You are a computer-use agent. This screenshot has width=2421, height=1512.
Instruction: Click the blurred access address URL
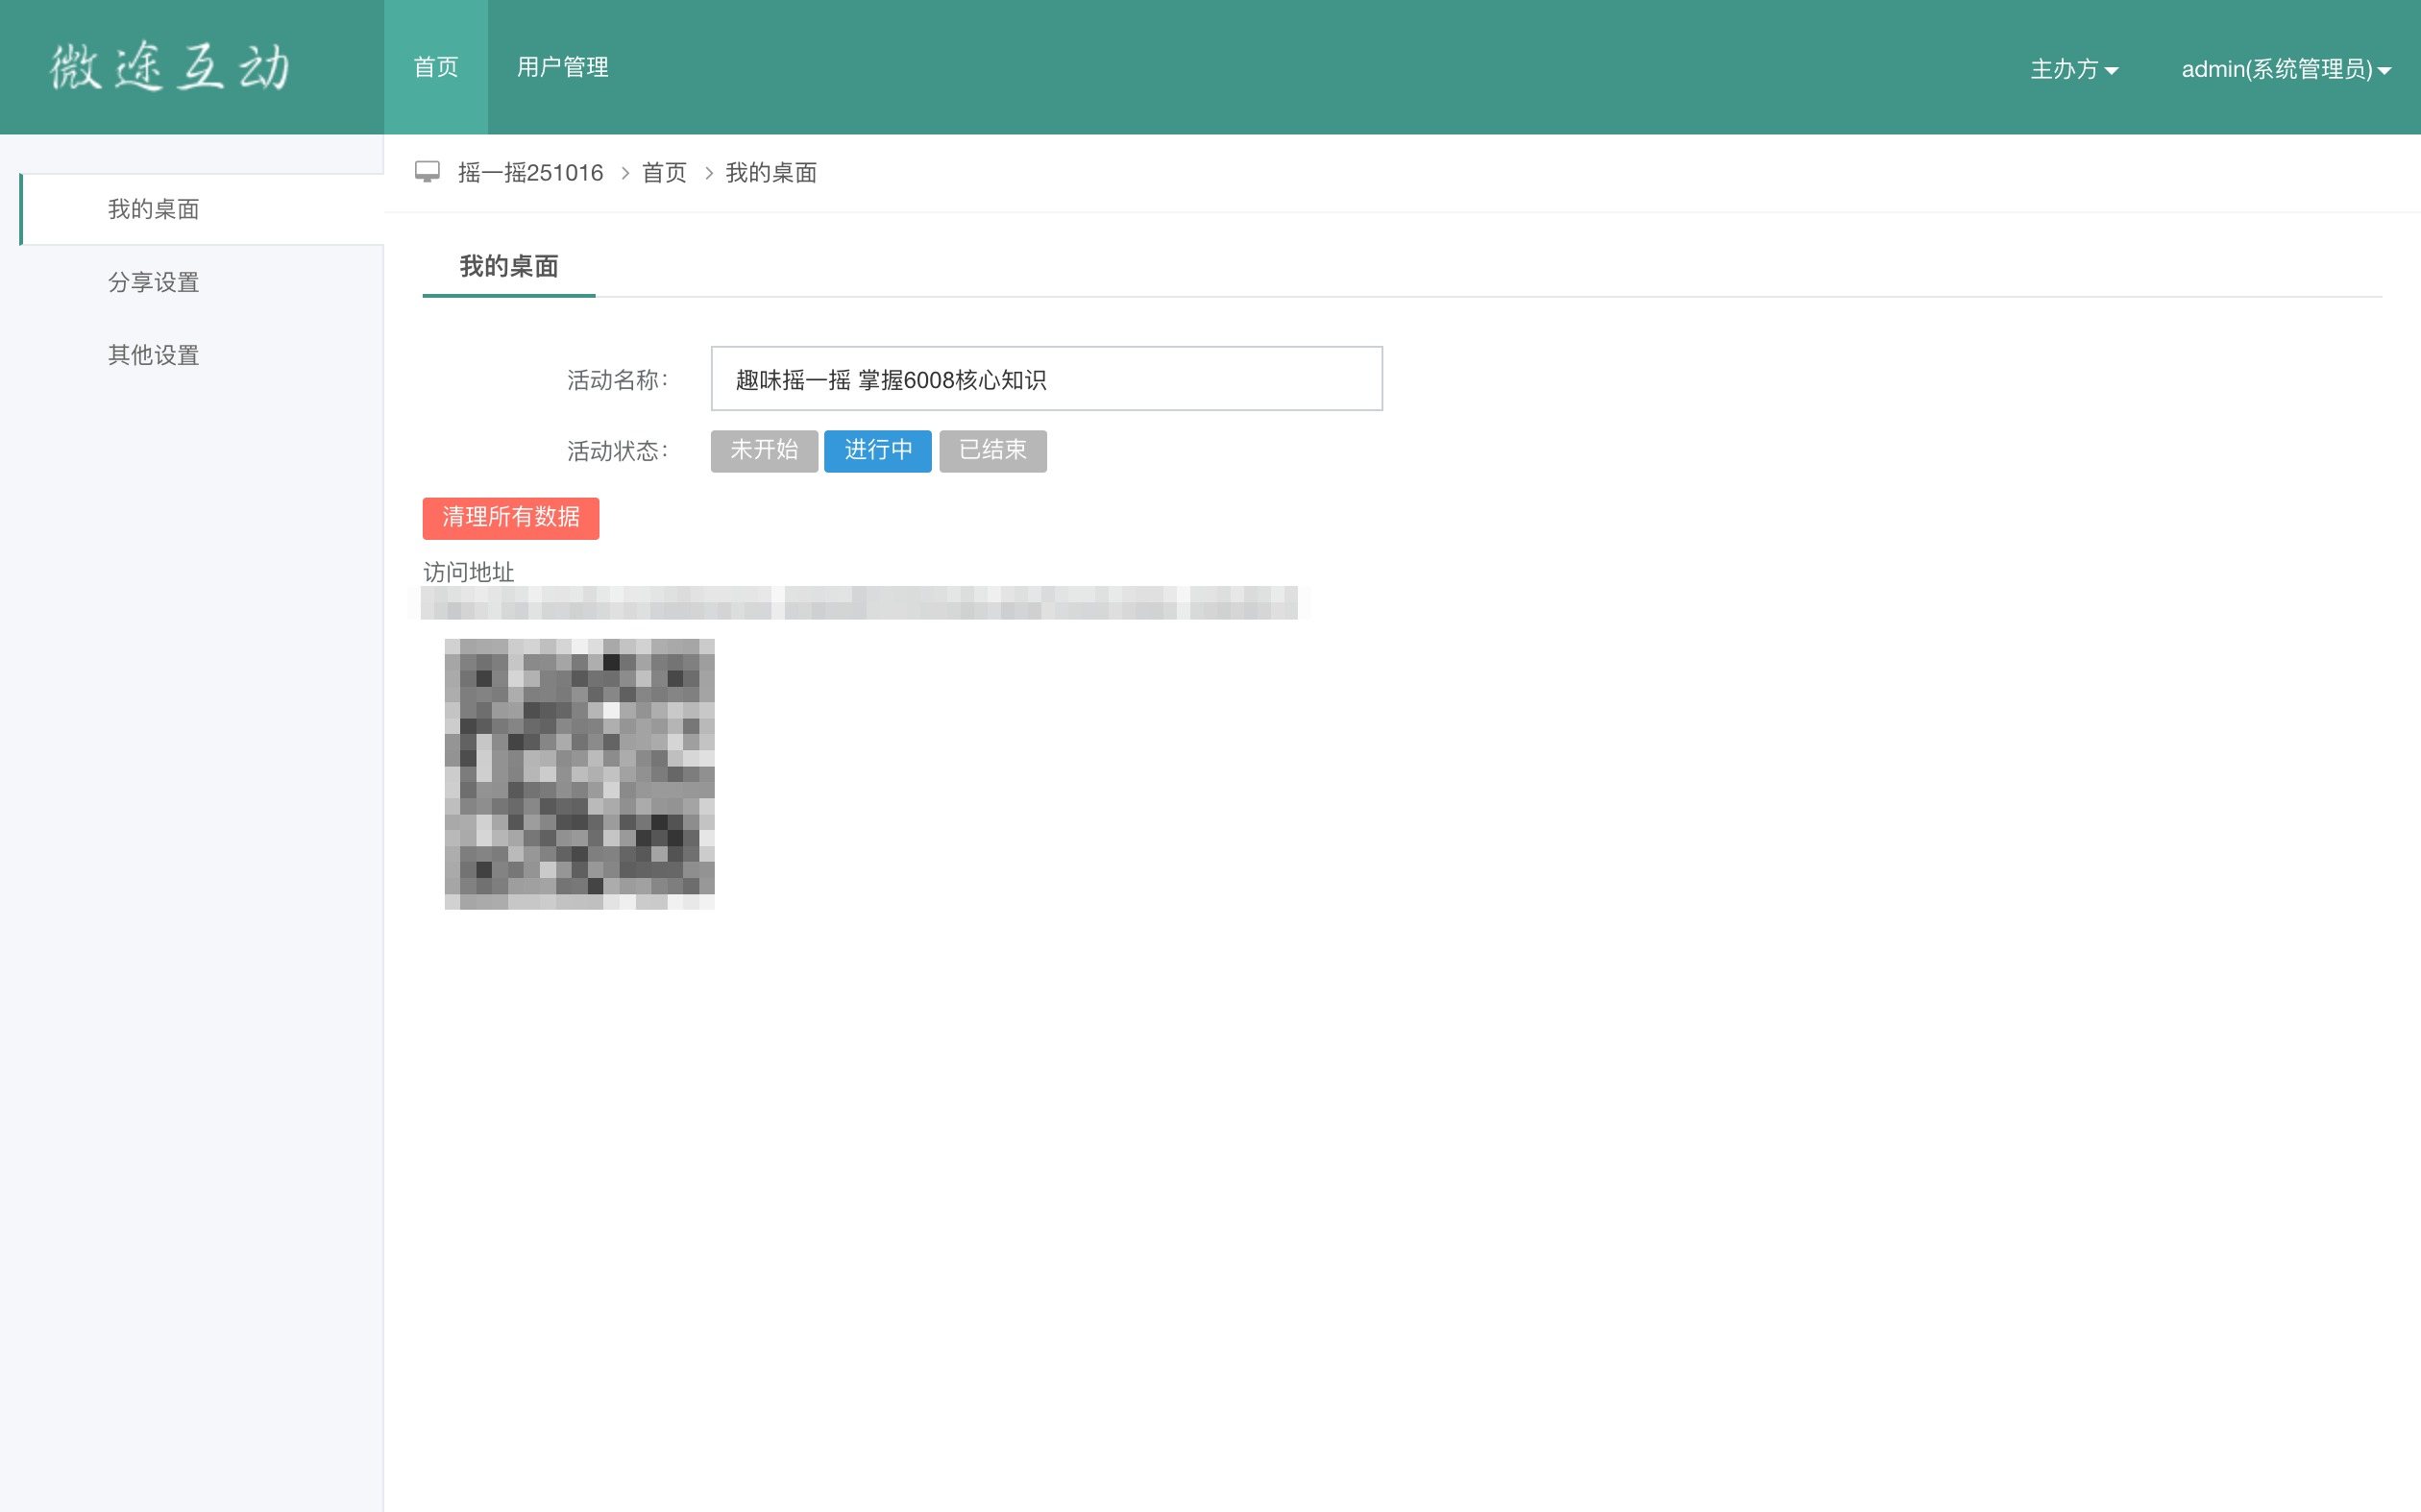pos(859,603)
